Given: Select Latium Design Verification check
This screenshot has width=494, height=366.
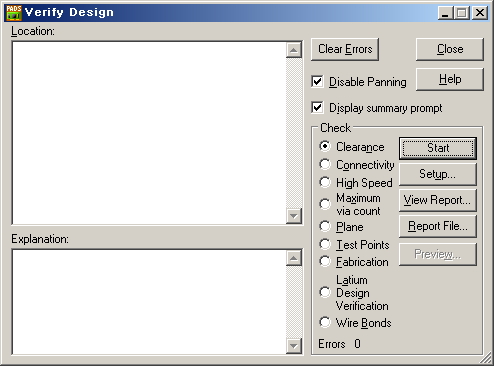Looking at the screenshot, I should [x=325, y=292].
